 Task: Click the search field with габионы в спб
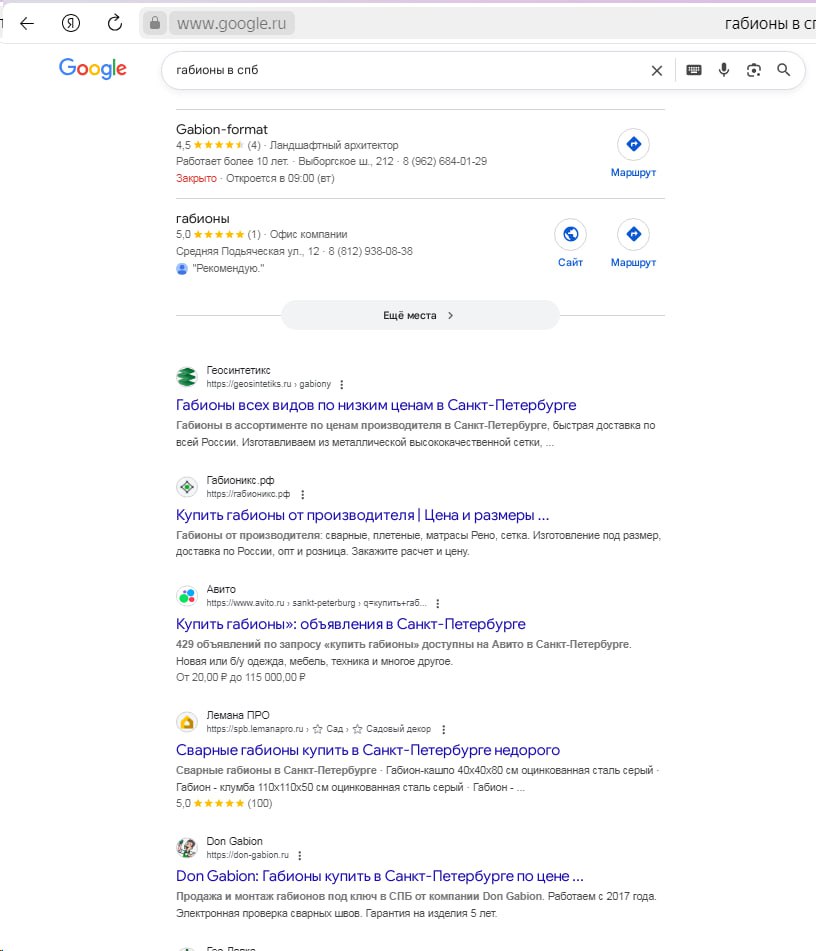pos(400,70)
